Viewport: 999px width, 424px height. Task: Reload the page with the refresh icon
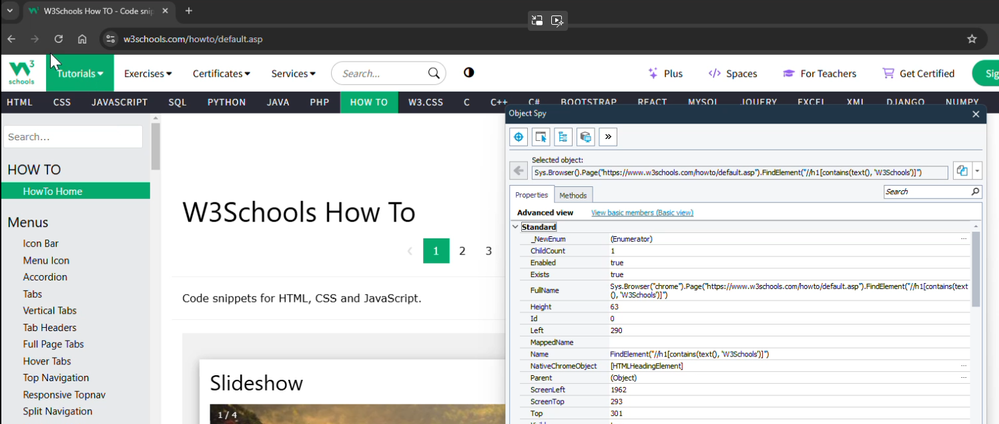[x=59, y=39]
